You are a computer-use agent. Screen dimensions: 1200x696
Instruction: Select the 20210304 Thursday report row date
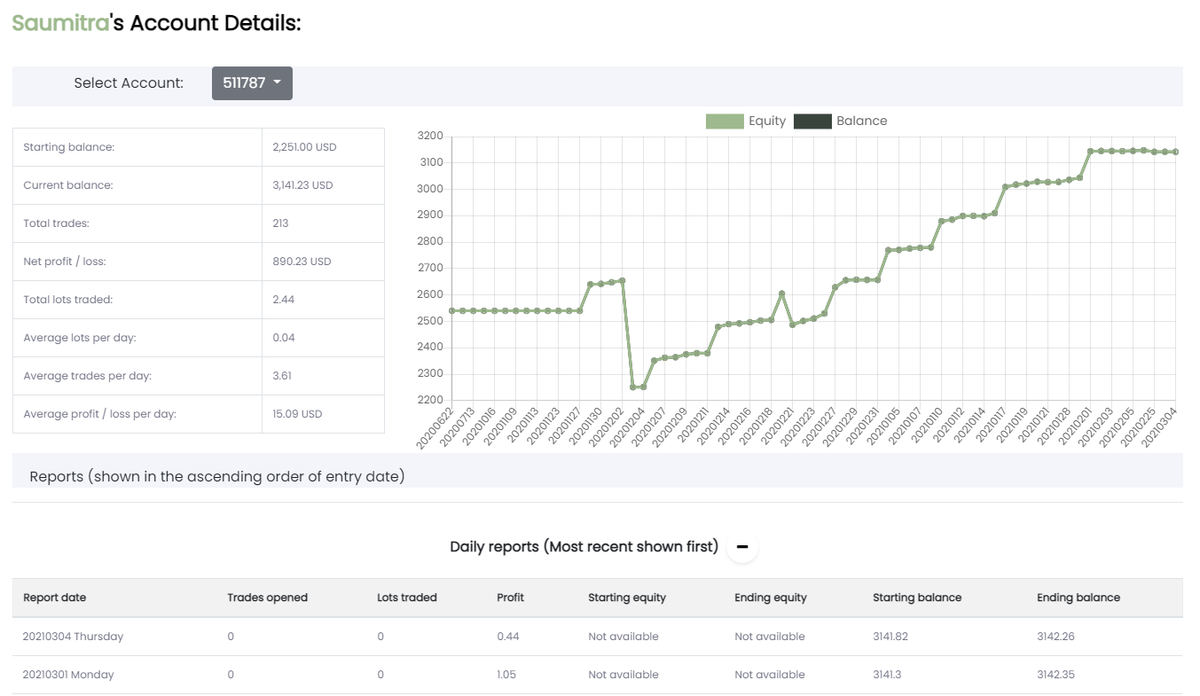pyautogui.click(x=73, y=636)
